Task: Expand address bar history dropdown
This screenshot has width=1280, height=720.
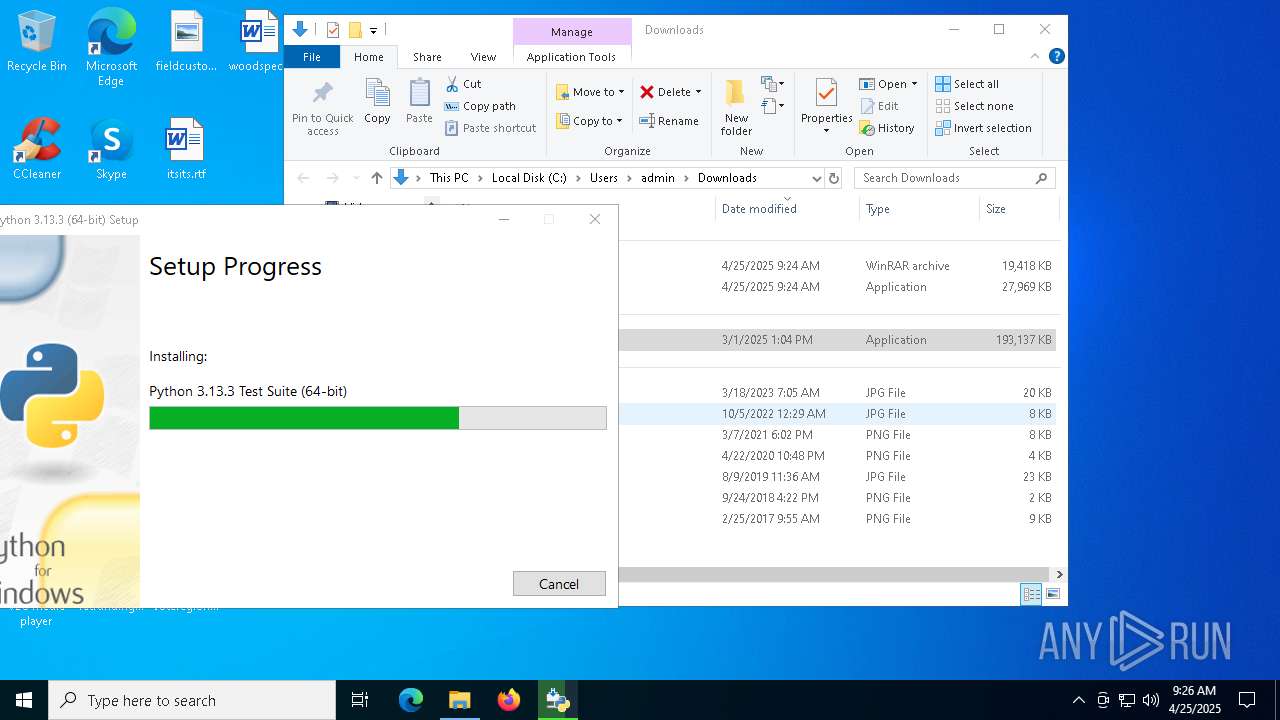Action: point(816,178)
